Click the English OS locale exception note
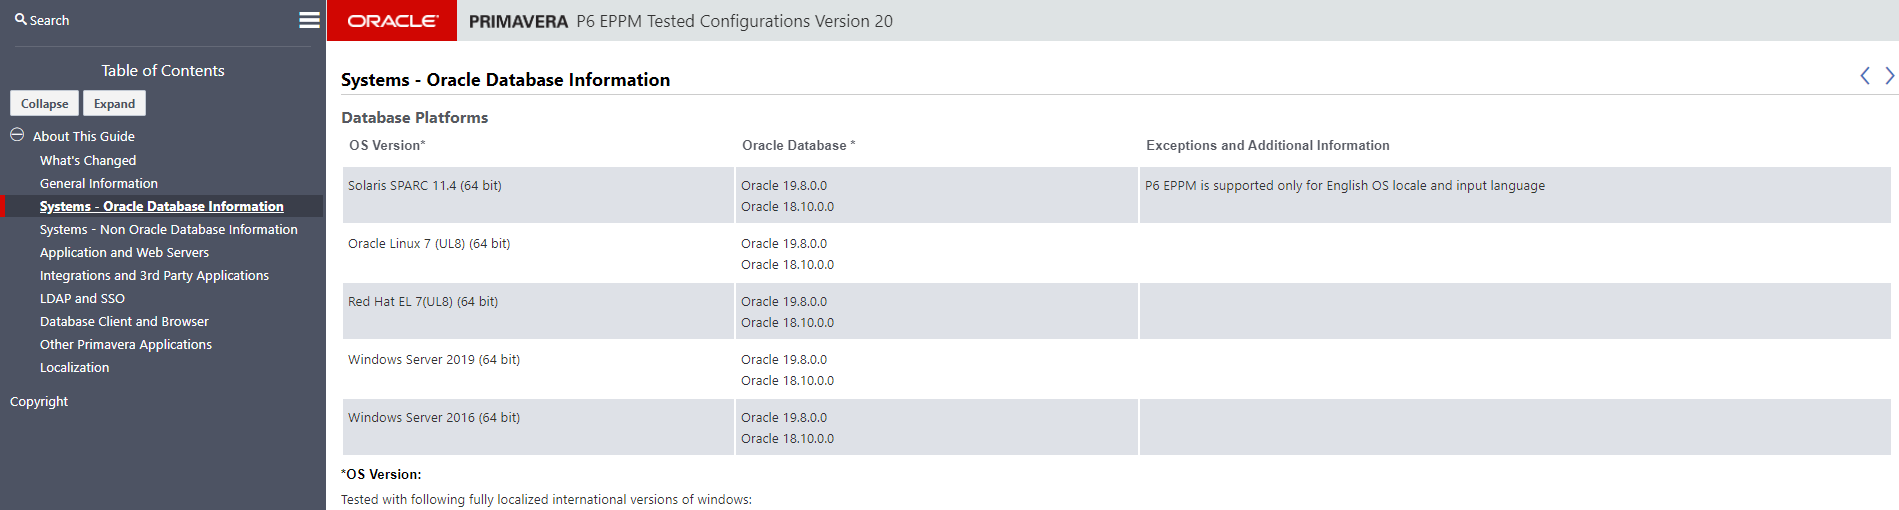The image size is (1899, 510). point(1345,185)
